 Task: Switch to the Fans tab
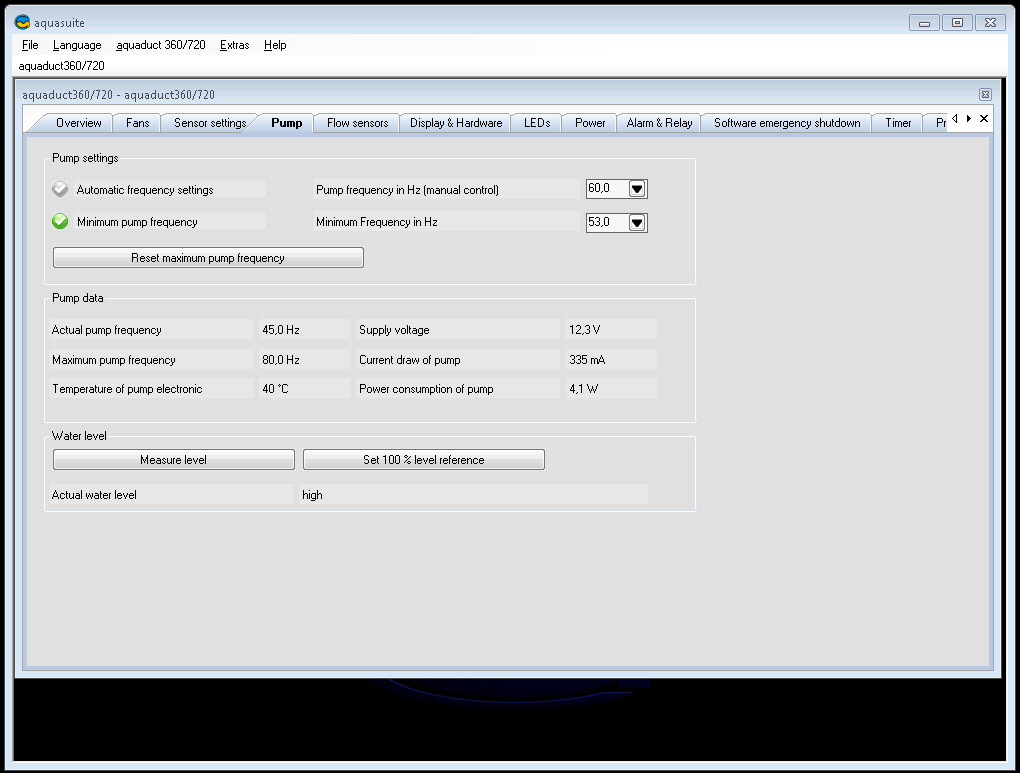pos(138,123)
